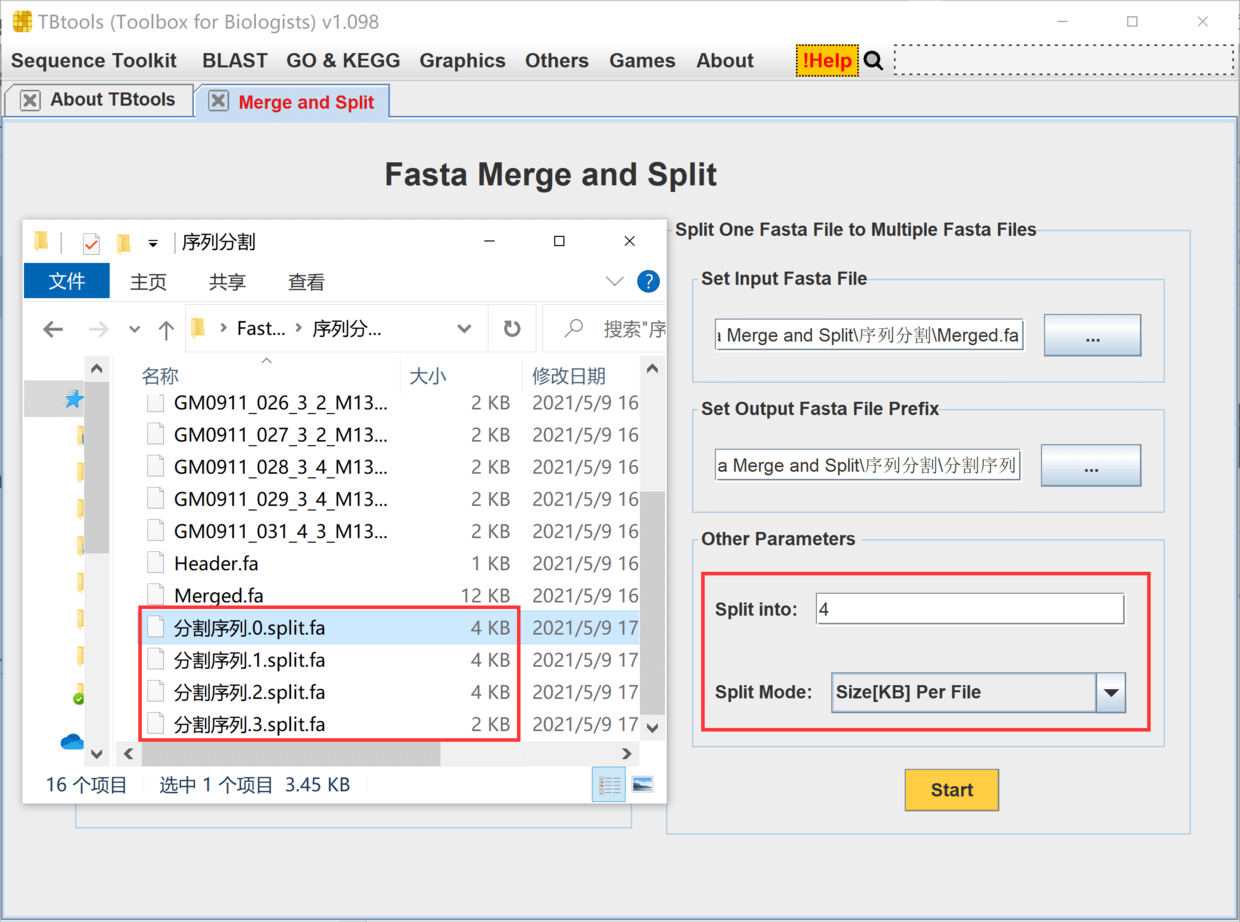
Task: Browse for the input fasta file
Action: pyautogui.click(x=1092, y=336)
